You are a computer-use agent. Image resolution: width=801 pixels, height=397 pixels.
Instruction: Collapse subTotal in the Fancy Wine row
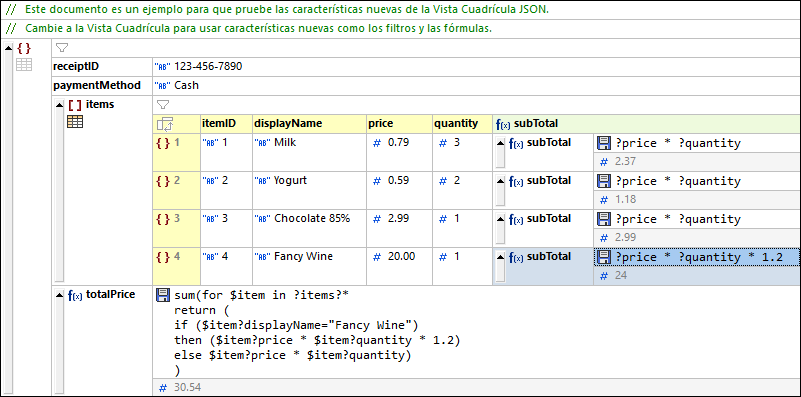point(501,257)
